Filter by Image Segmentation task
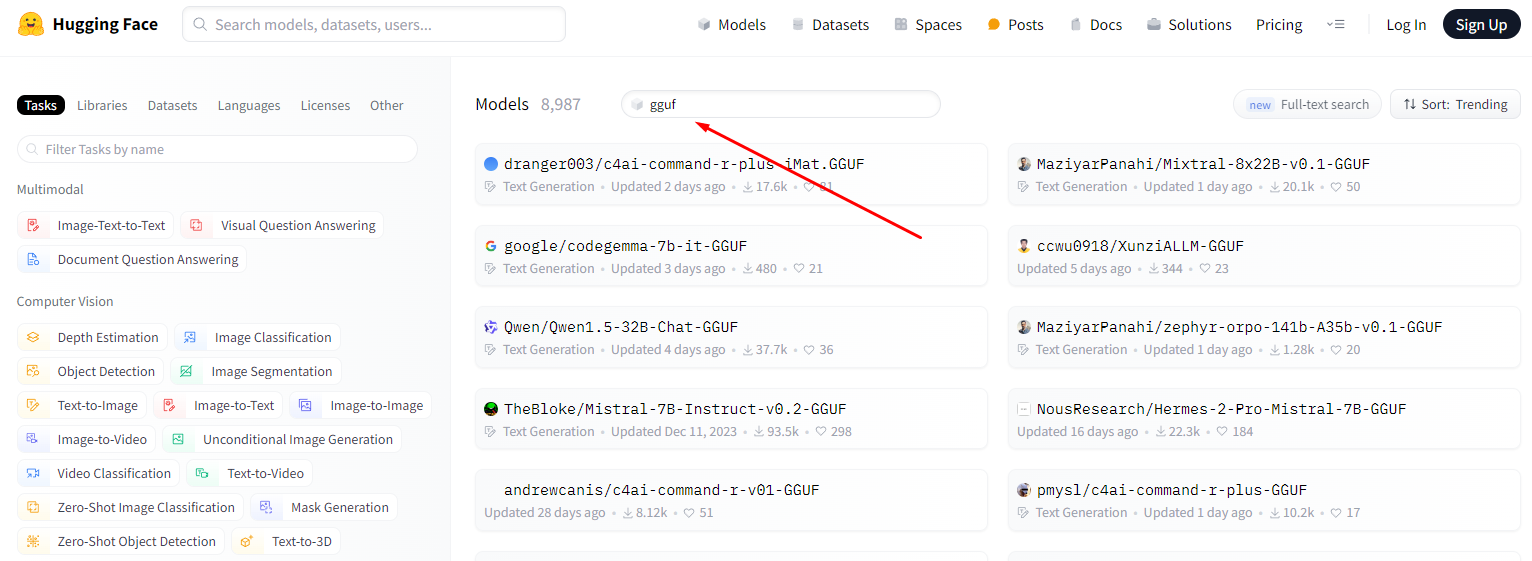The image size is (1532, 561). (256, 371)
